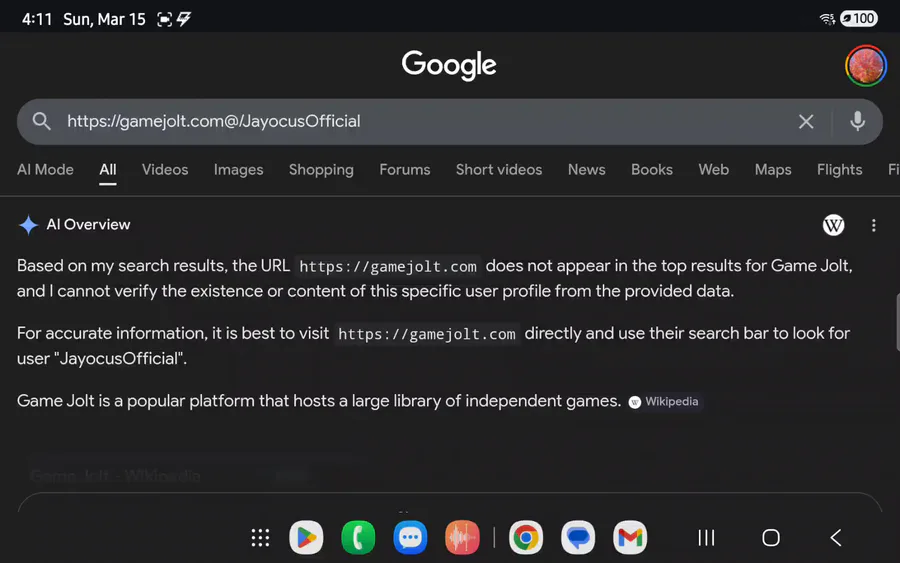Viewport: 900px width, 563px height.
Task: Open the green Phone app
Action: click(x=358, y=538)
